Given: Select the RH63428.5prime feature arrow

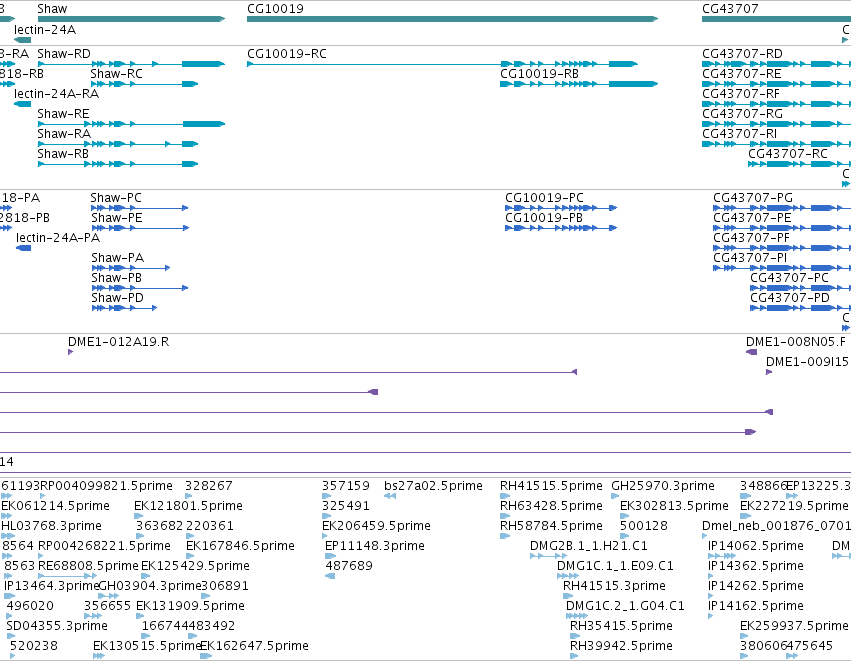Looking at the screenshot, I should tap(505, 516).
